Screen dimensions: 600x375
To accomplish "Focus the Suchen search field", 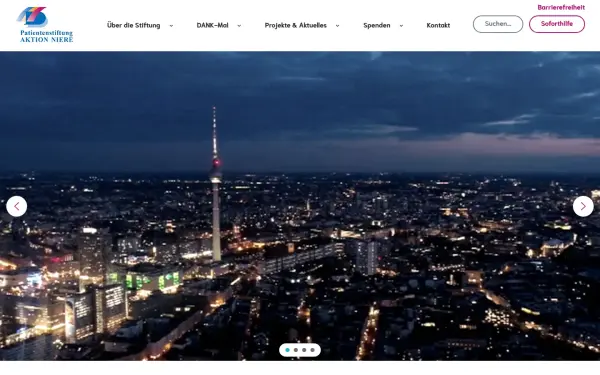I will pos(498,24).
